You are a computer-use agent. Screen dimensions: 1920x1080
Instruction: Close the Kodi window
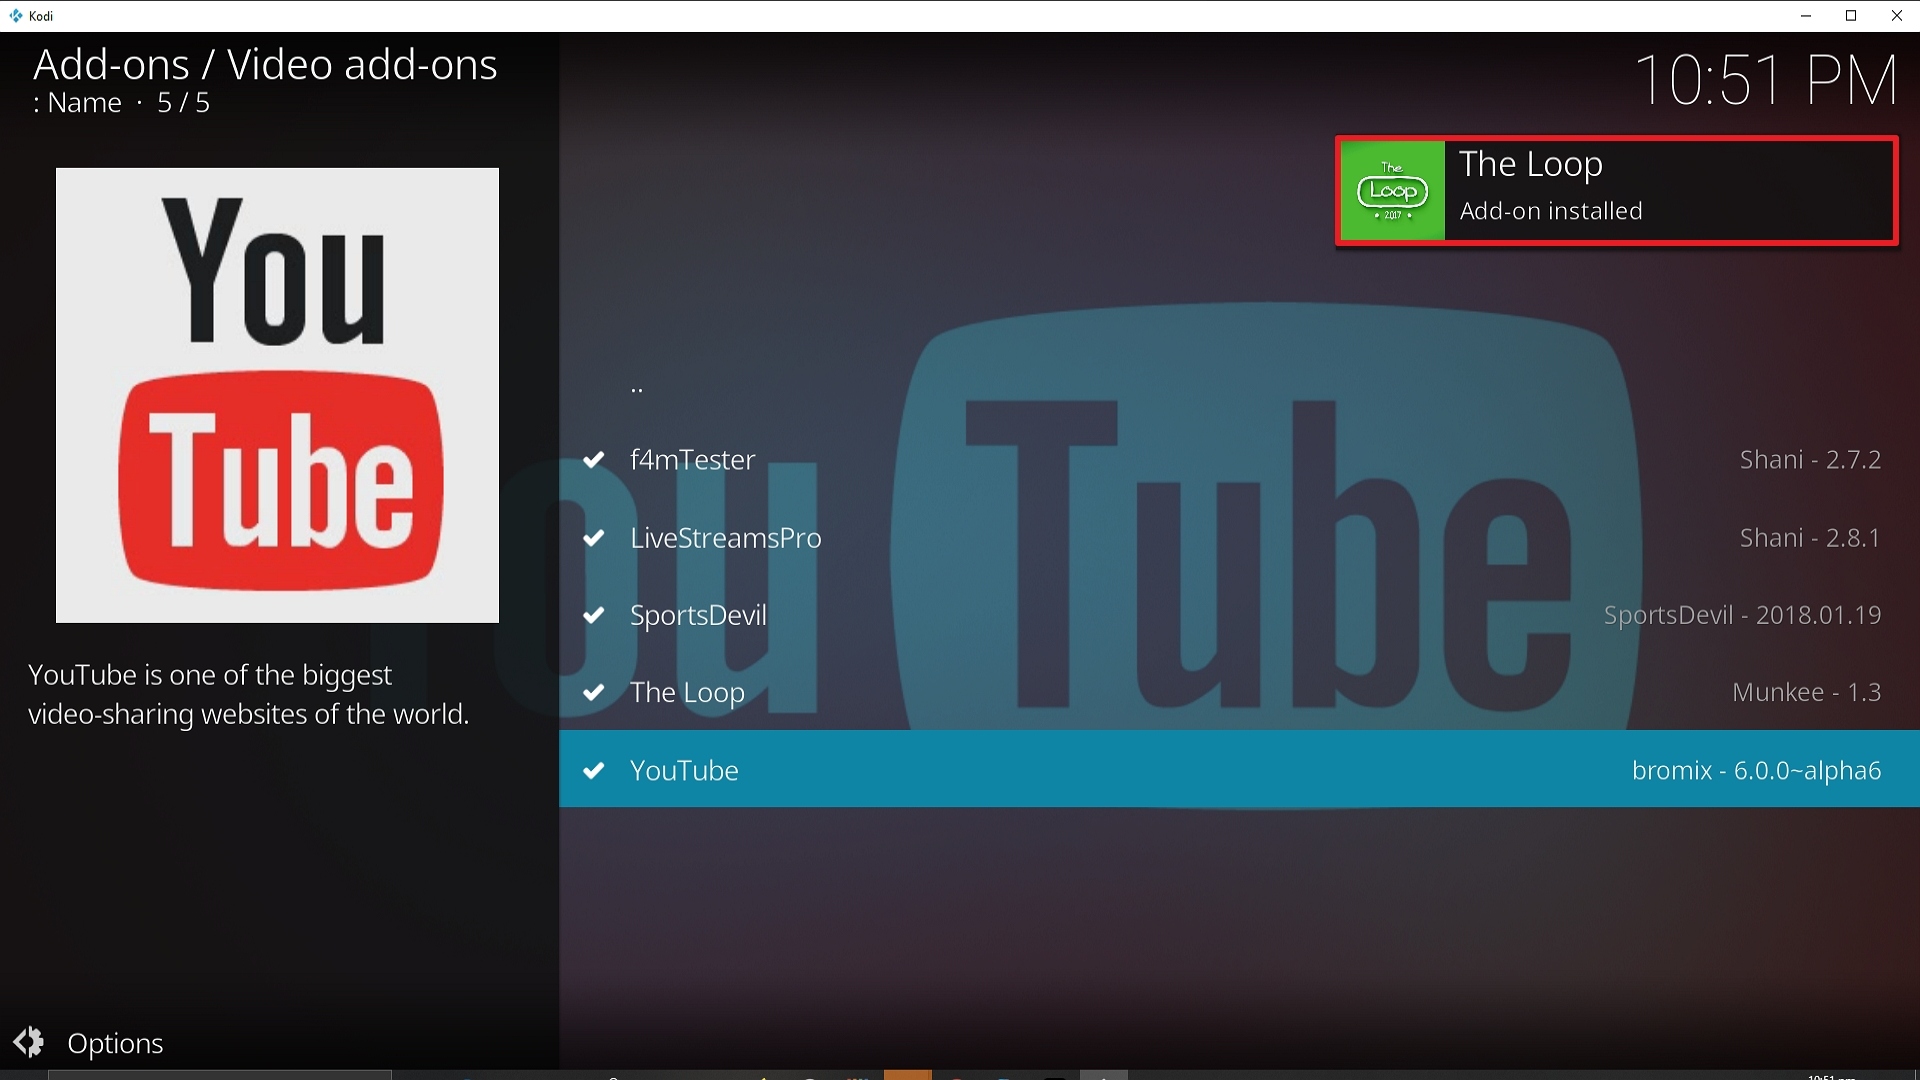click(1896, 16)
